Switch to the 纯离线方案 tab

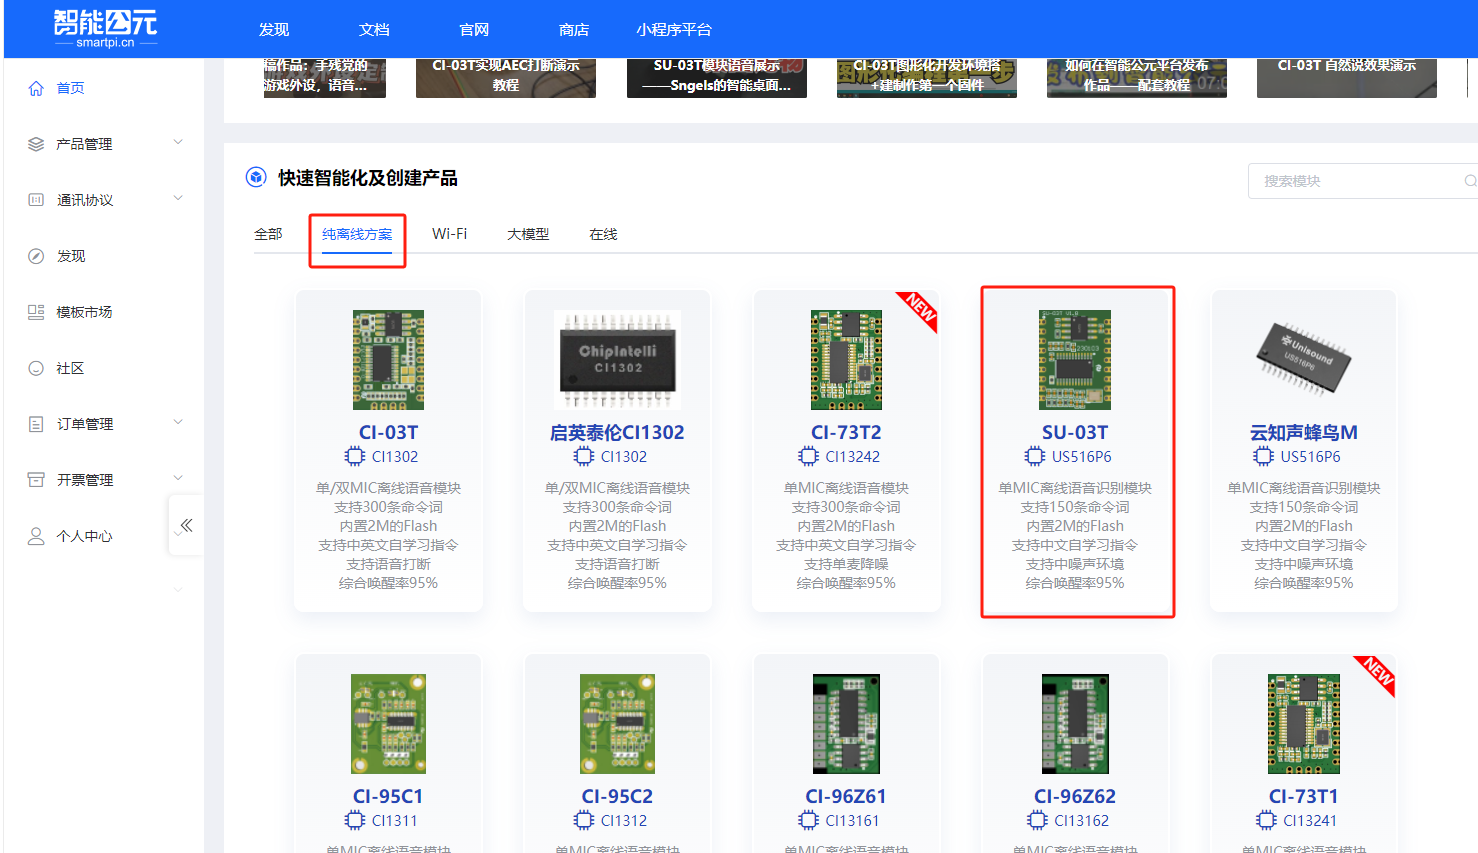coord(357,234)
